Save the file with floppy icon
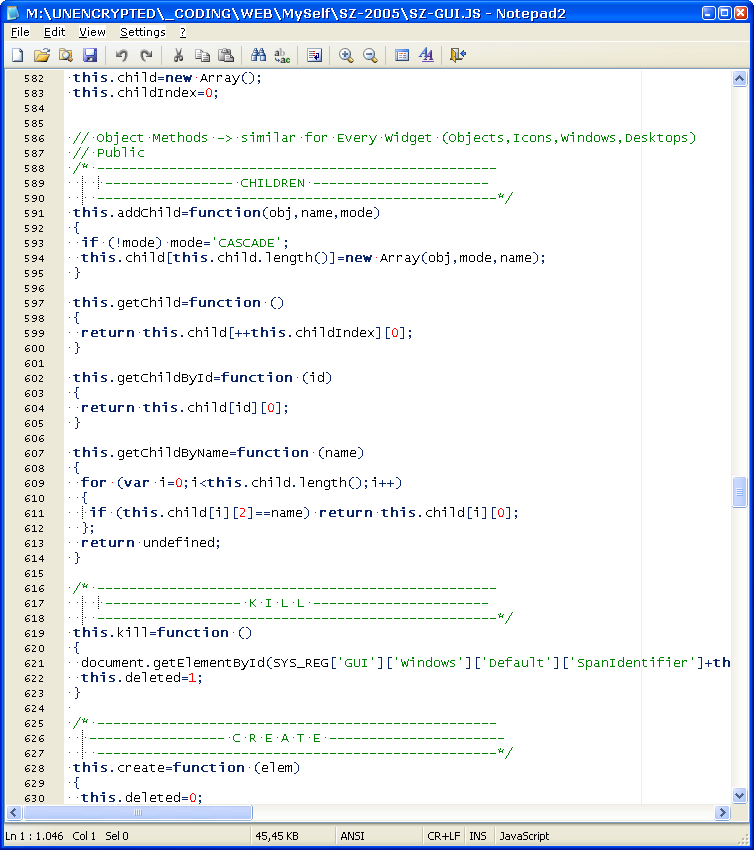The image size is (754, 850). 90,55
